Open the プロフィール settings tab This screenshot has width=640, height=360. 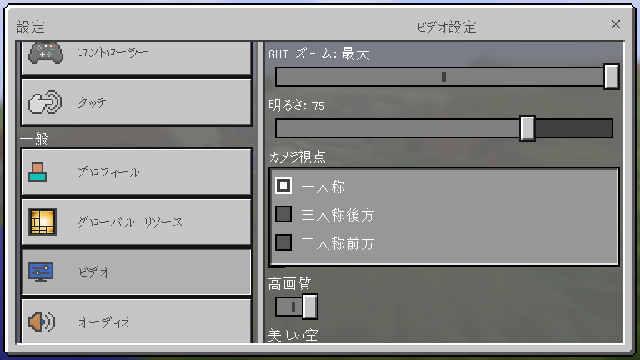tap(136, 172)
